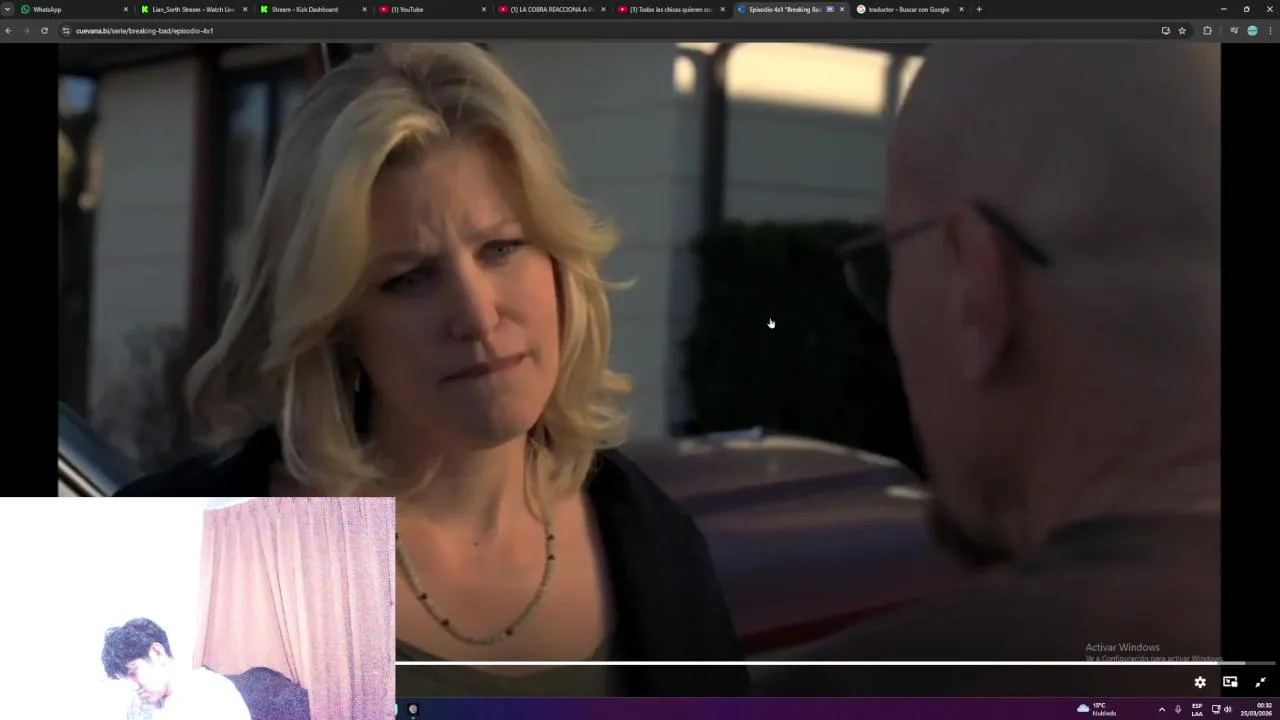The height and width of the screenshot is (720, 1280).
Task: View site information icon in address bar
Action: coord(66,30)
